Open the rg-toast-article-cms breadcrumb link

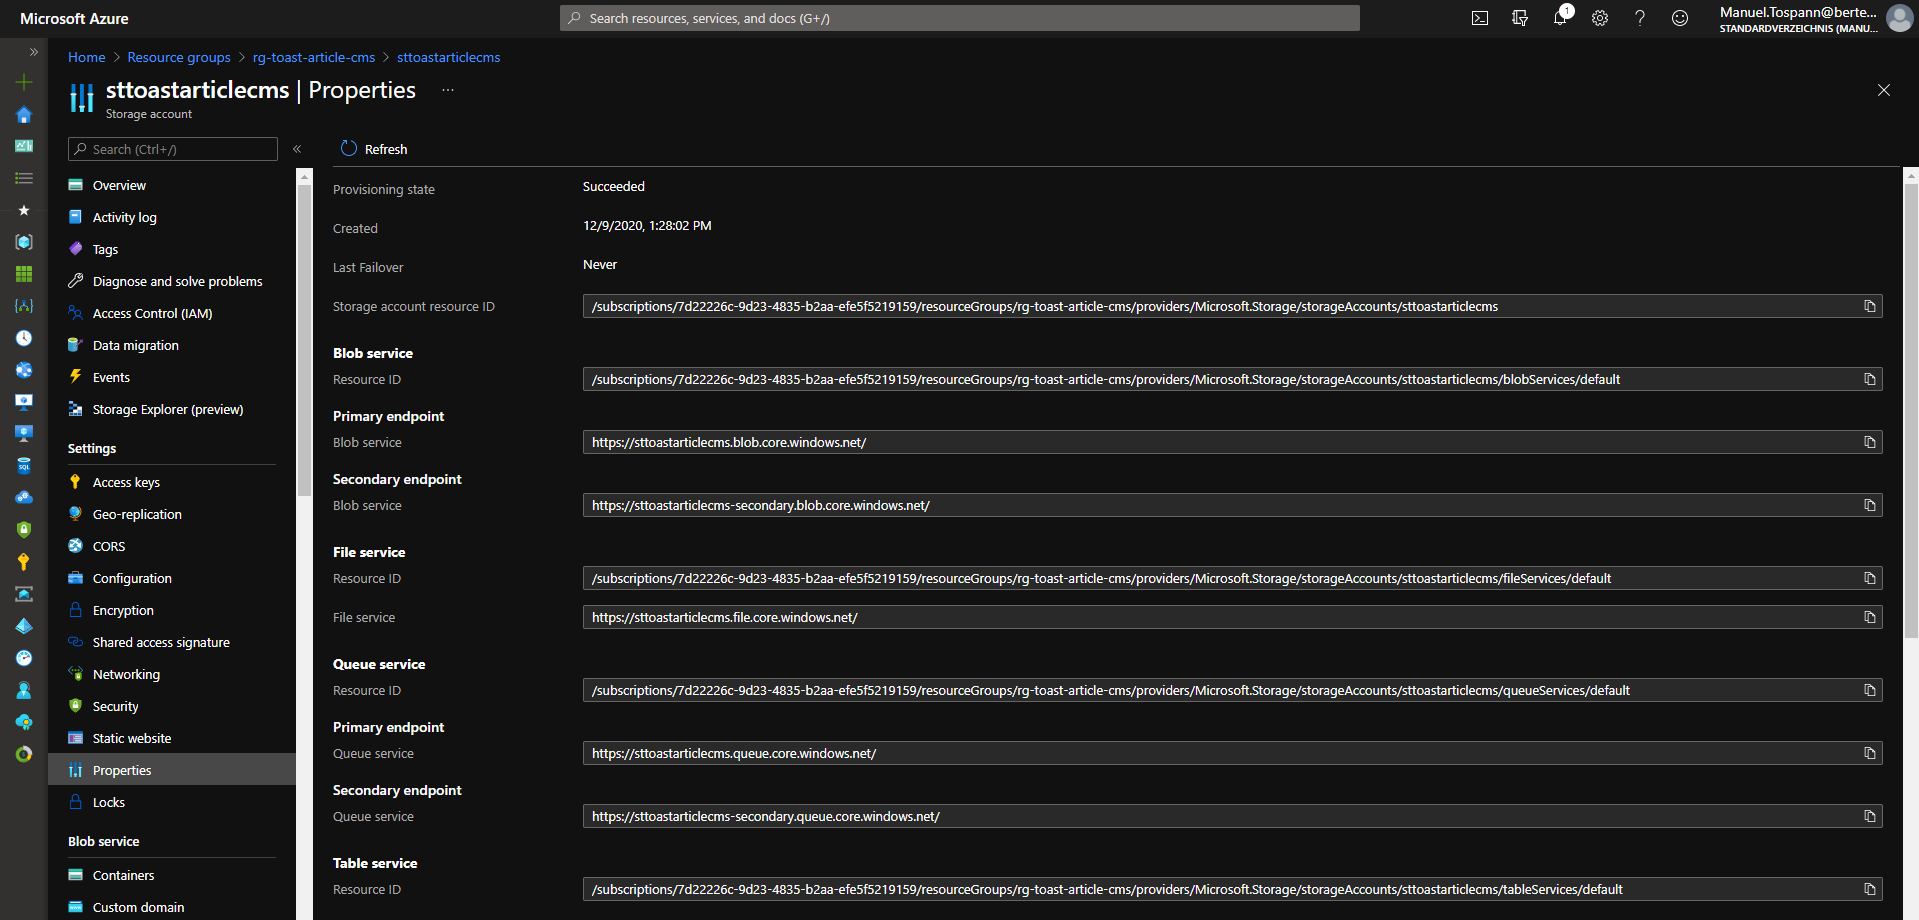coord(314,57)
